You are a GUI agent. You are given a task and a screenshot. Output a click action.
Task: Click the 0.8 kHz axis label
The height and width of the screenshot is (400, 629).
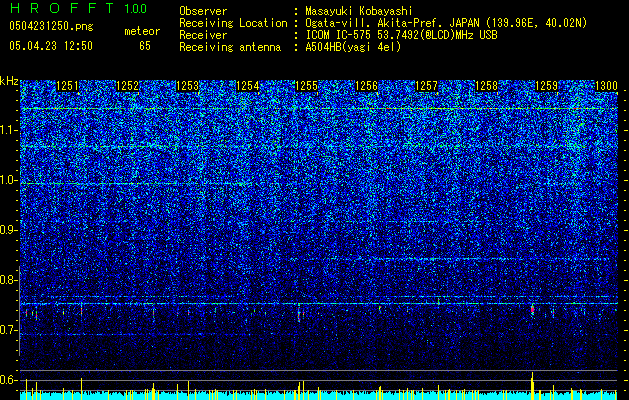(8, 280)
